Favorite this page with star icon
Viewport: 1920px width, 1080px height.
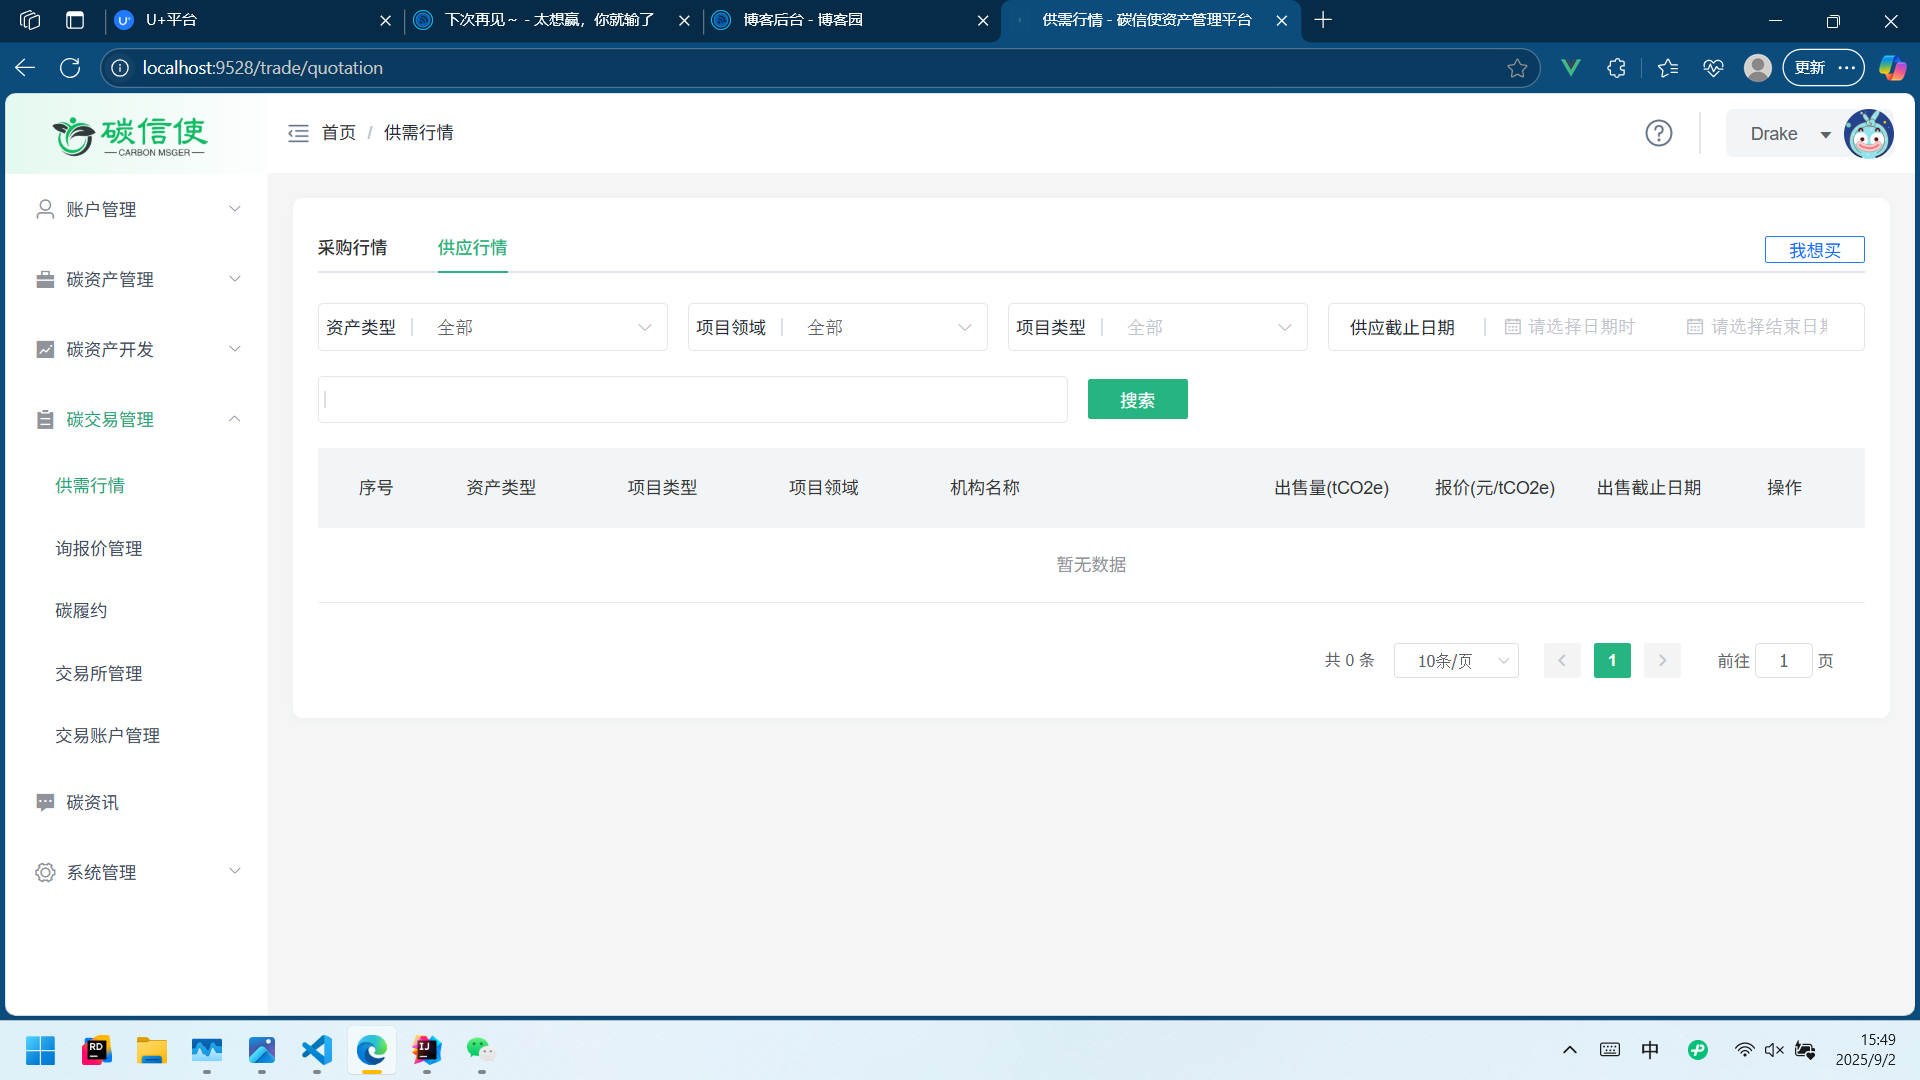[x=1517, y=68]
